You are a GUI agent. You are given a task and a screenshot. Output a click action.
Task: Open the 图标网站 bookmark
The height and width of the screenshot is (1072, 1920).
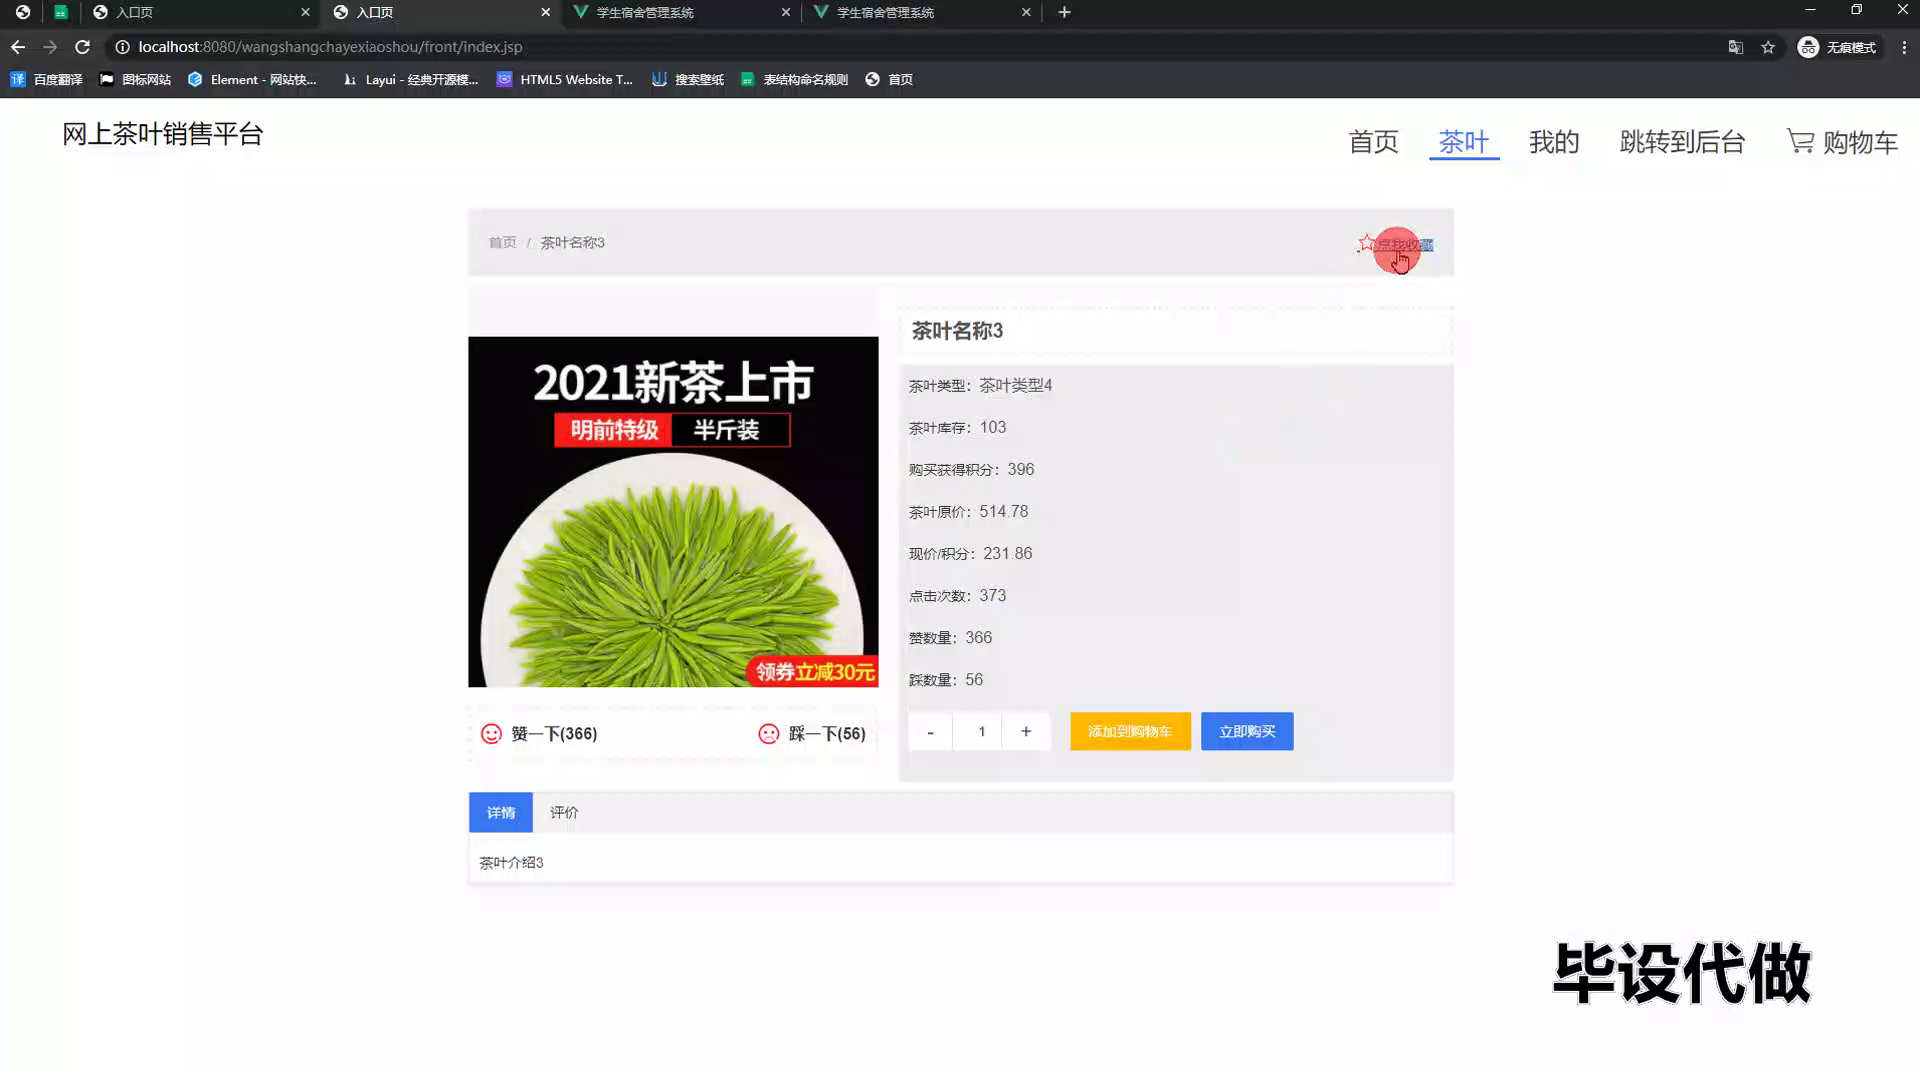point(135,79)
